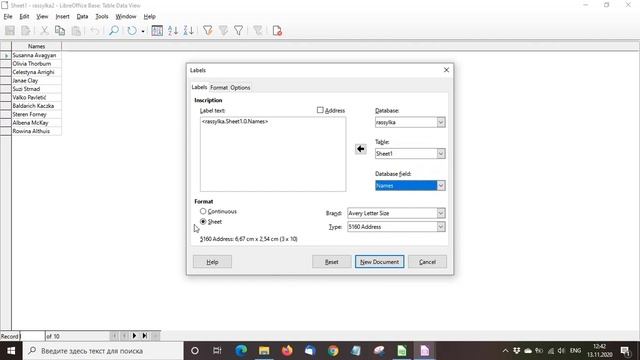Viewport: 640px width, 360px height.
Task: Click the arrow to insert database field
Action: tap(360, 149)
